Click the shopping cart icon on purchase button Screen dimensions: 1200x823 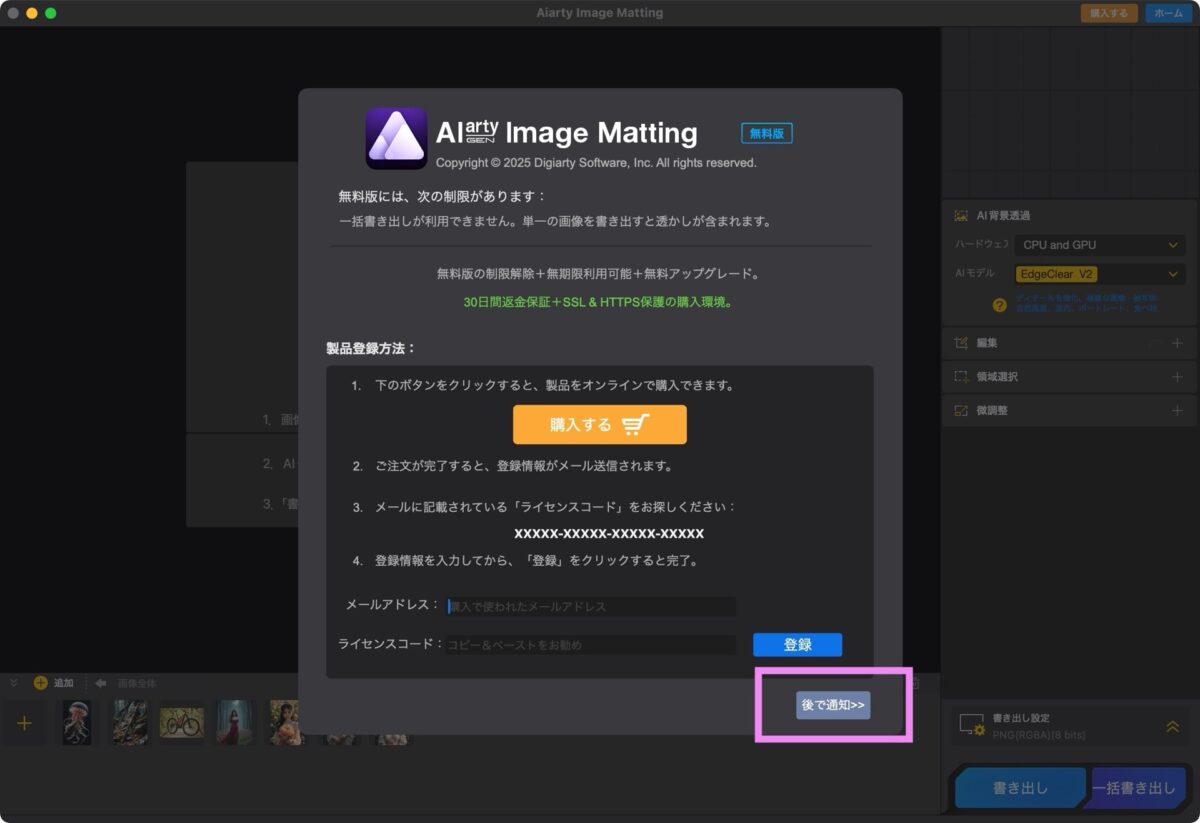pyautogui.click(x=635, y=425)
